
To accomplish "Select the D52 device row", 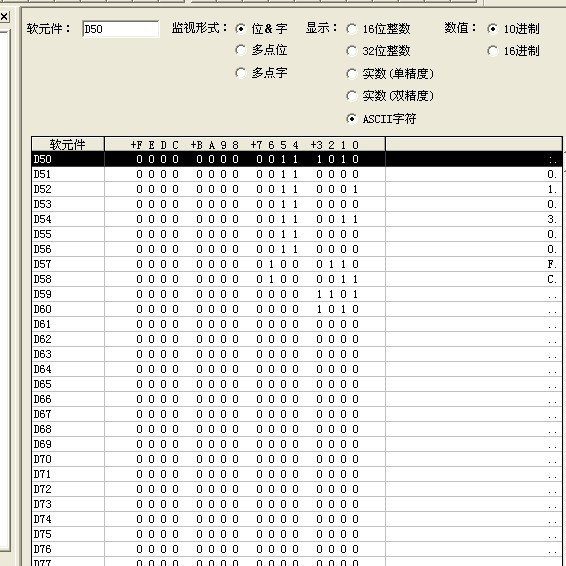I will tap(297, 189).
